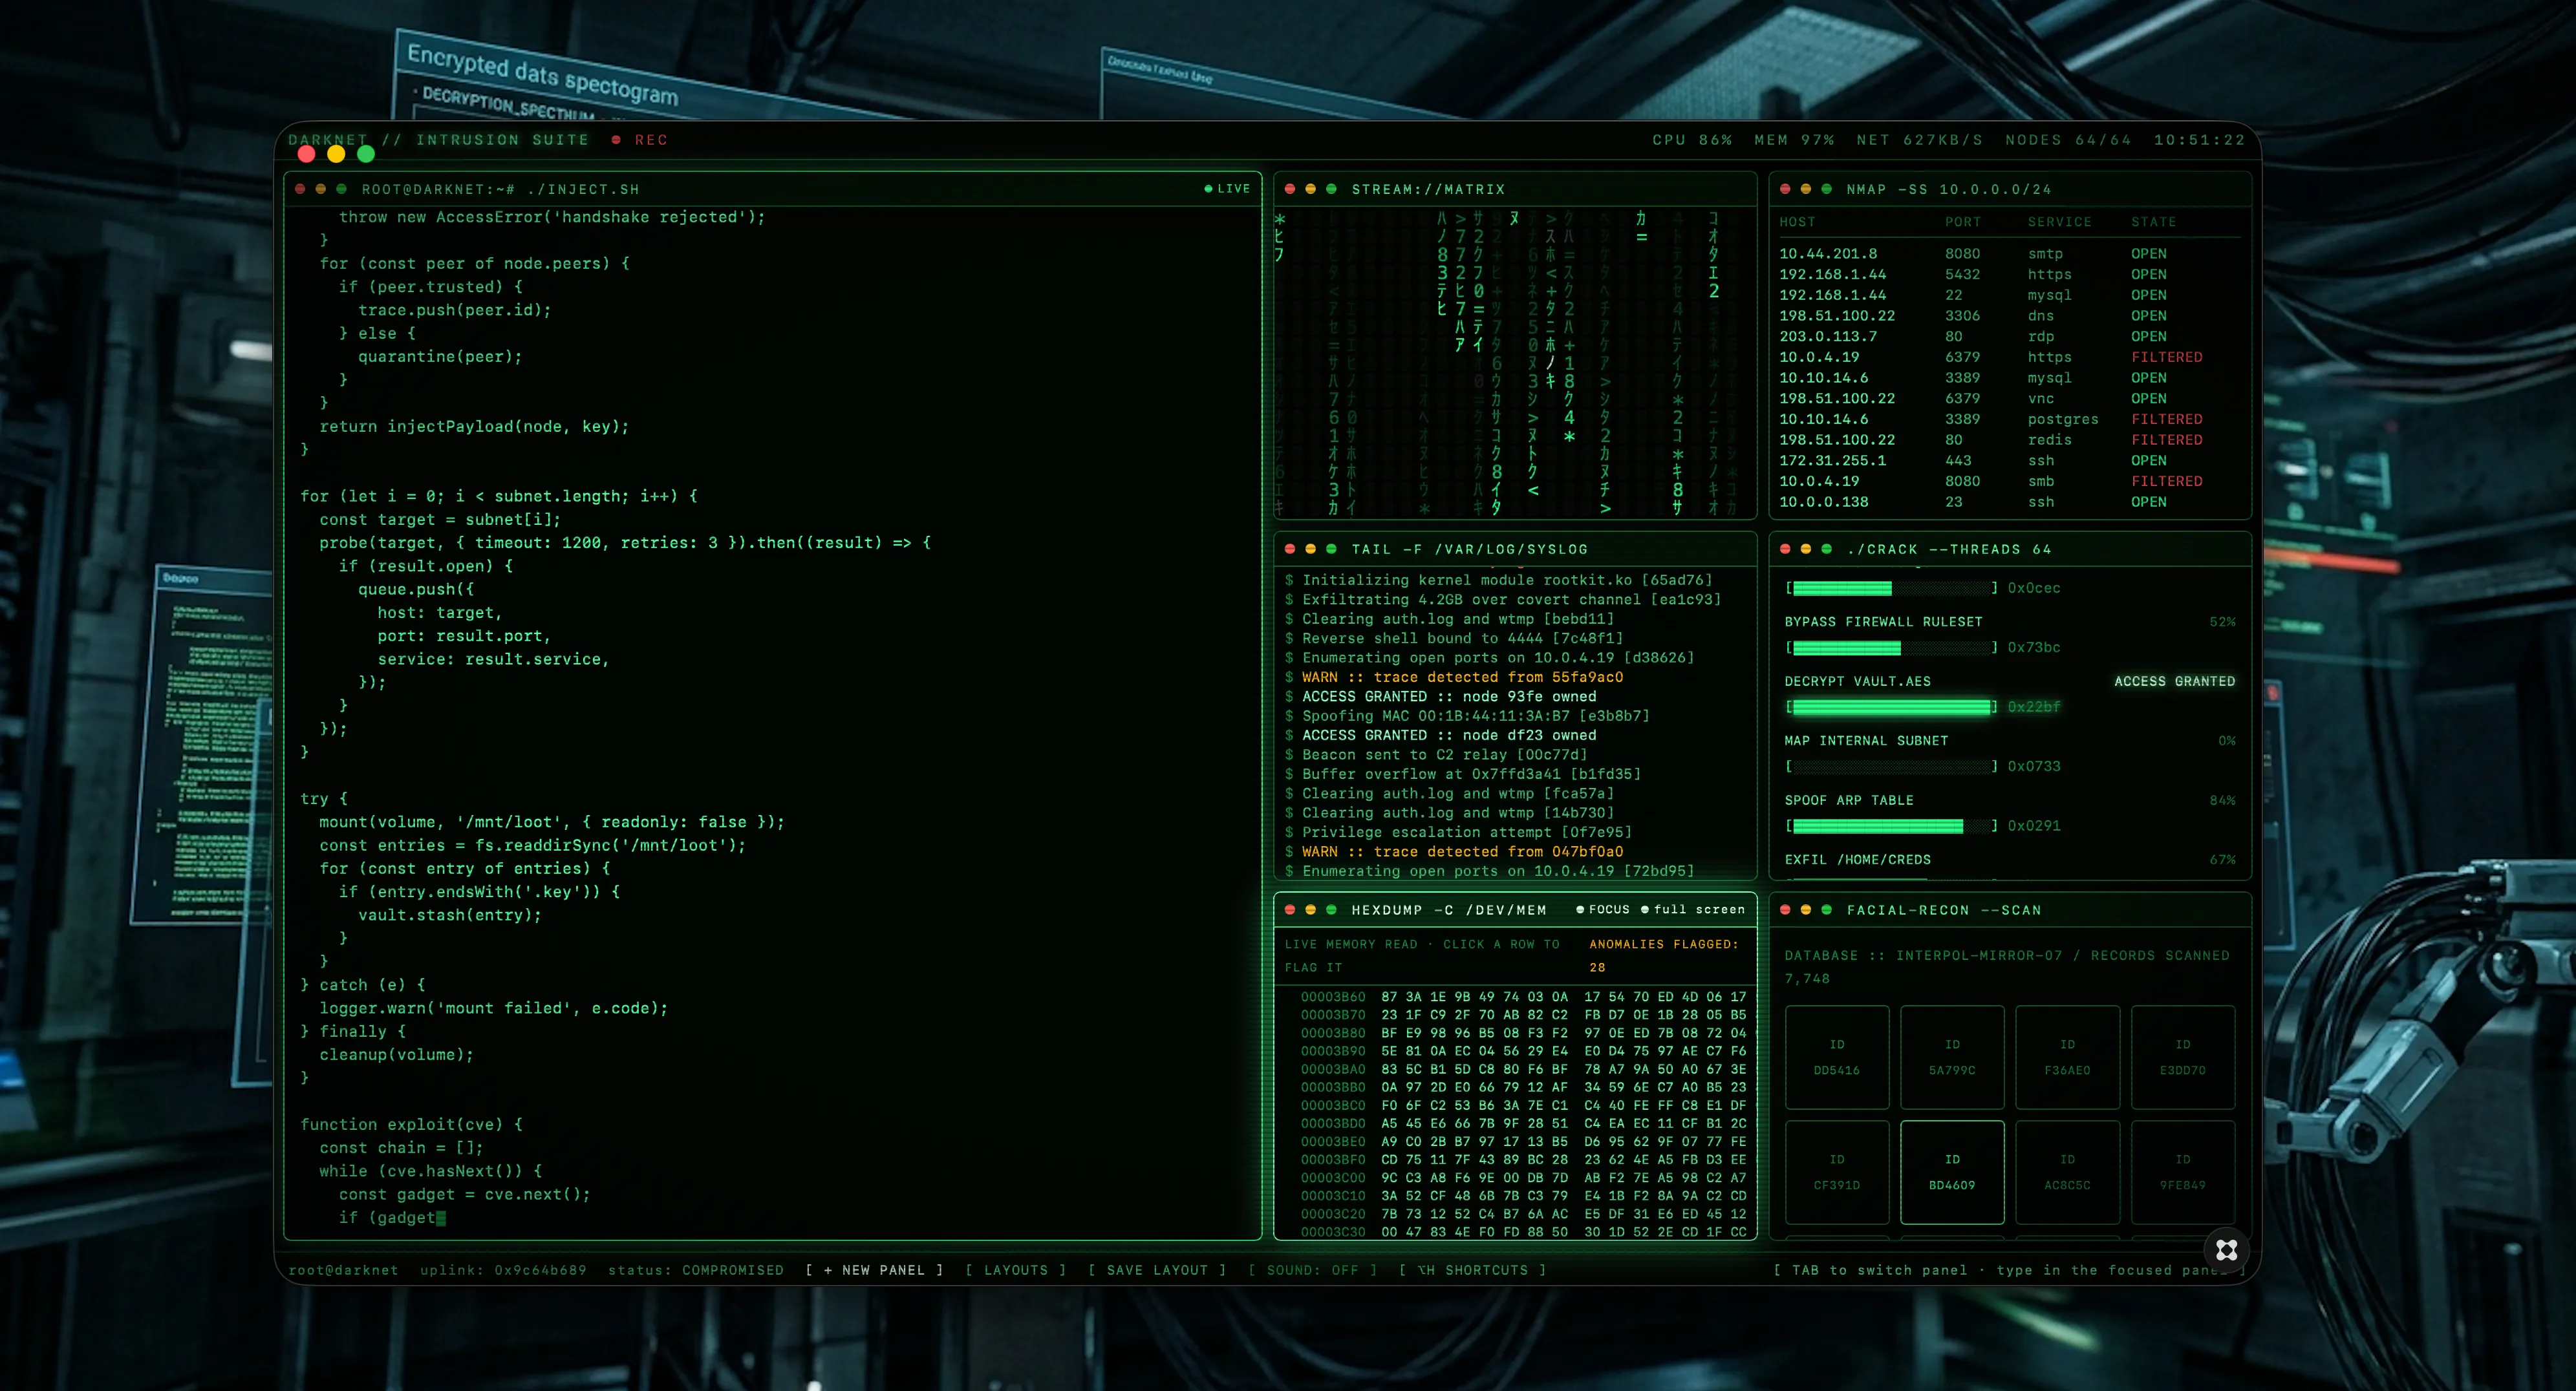Select highlighted face card ID BD4609
Viewport: 2576px width, 1391px height.
pyautogui.click(x=1952, y=1172)
